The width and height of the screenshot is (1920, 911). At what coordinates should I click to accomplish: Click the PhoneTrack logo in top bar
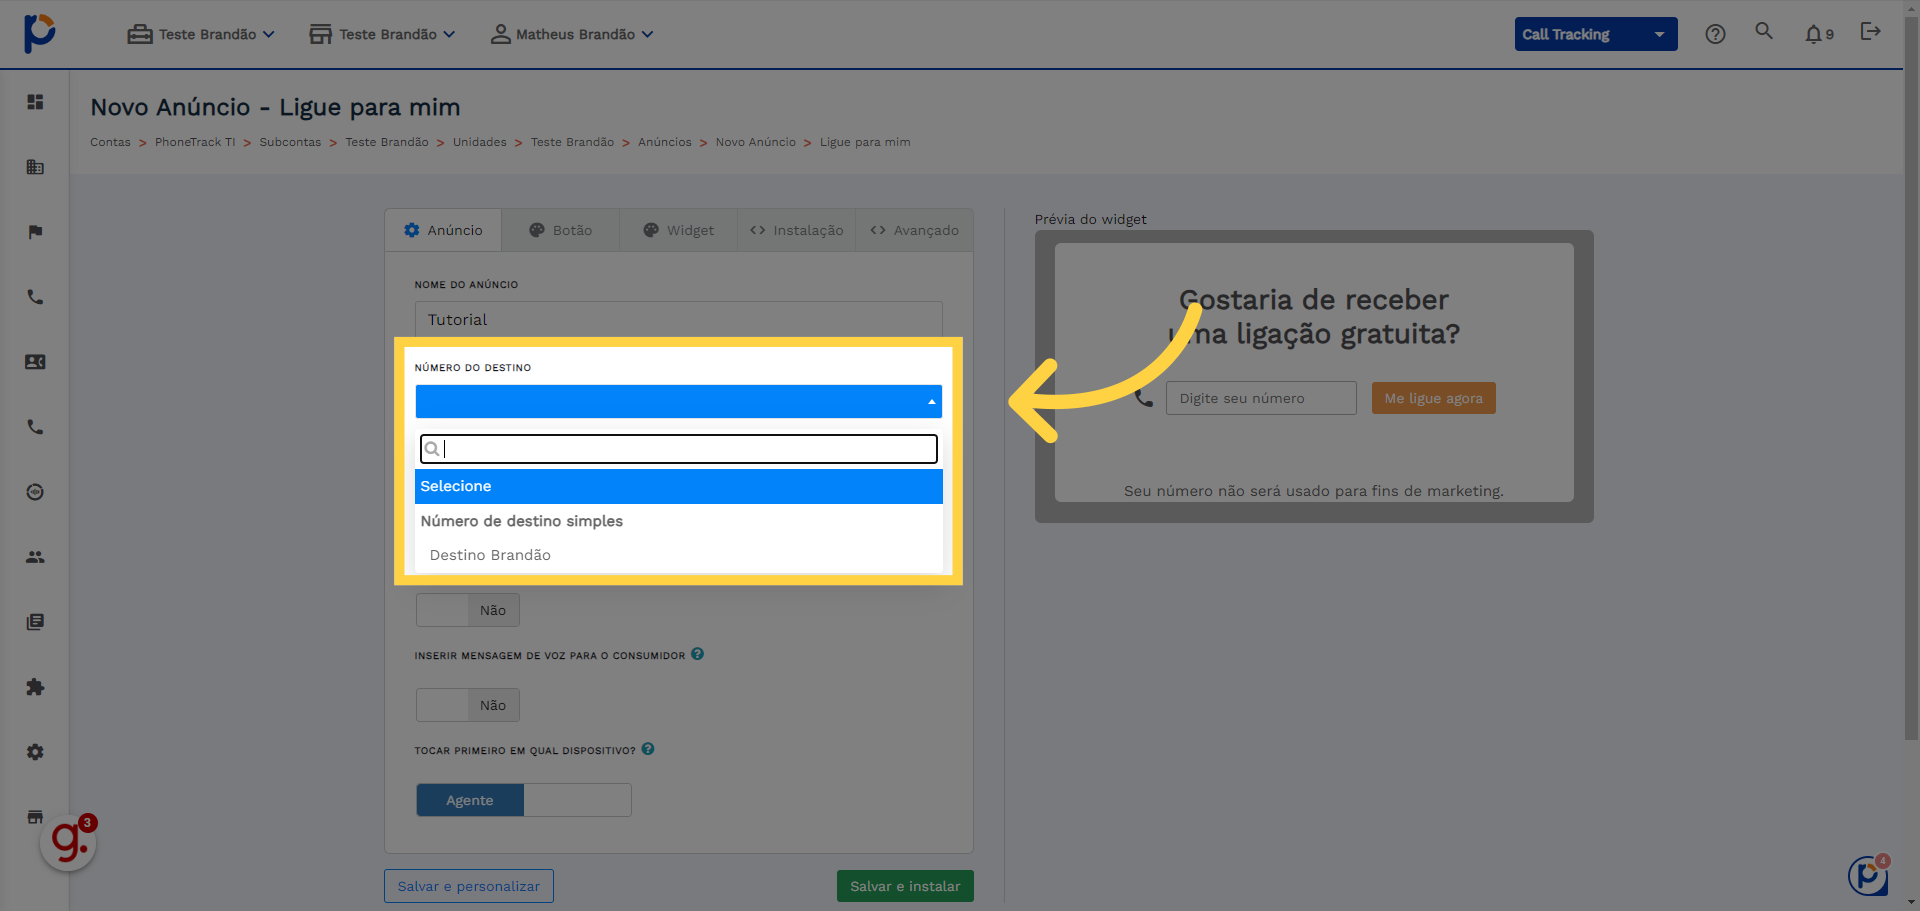40,33
